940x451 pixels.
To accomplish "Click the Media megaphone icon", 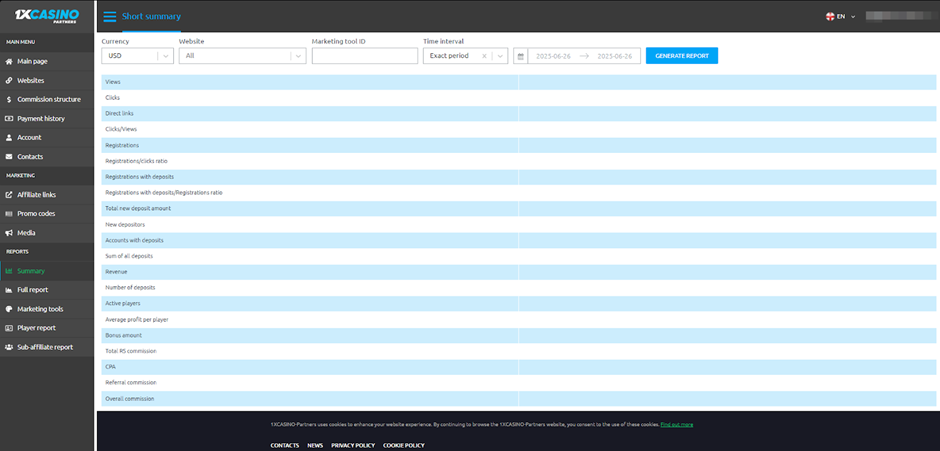I will 9,233.
